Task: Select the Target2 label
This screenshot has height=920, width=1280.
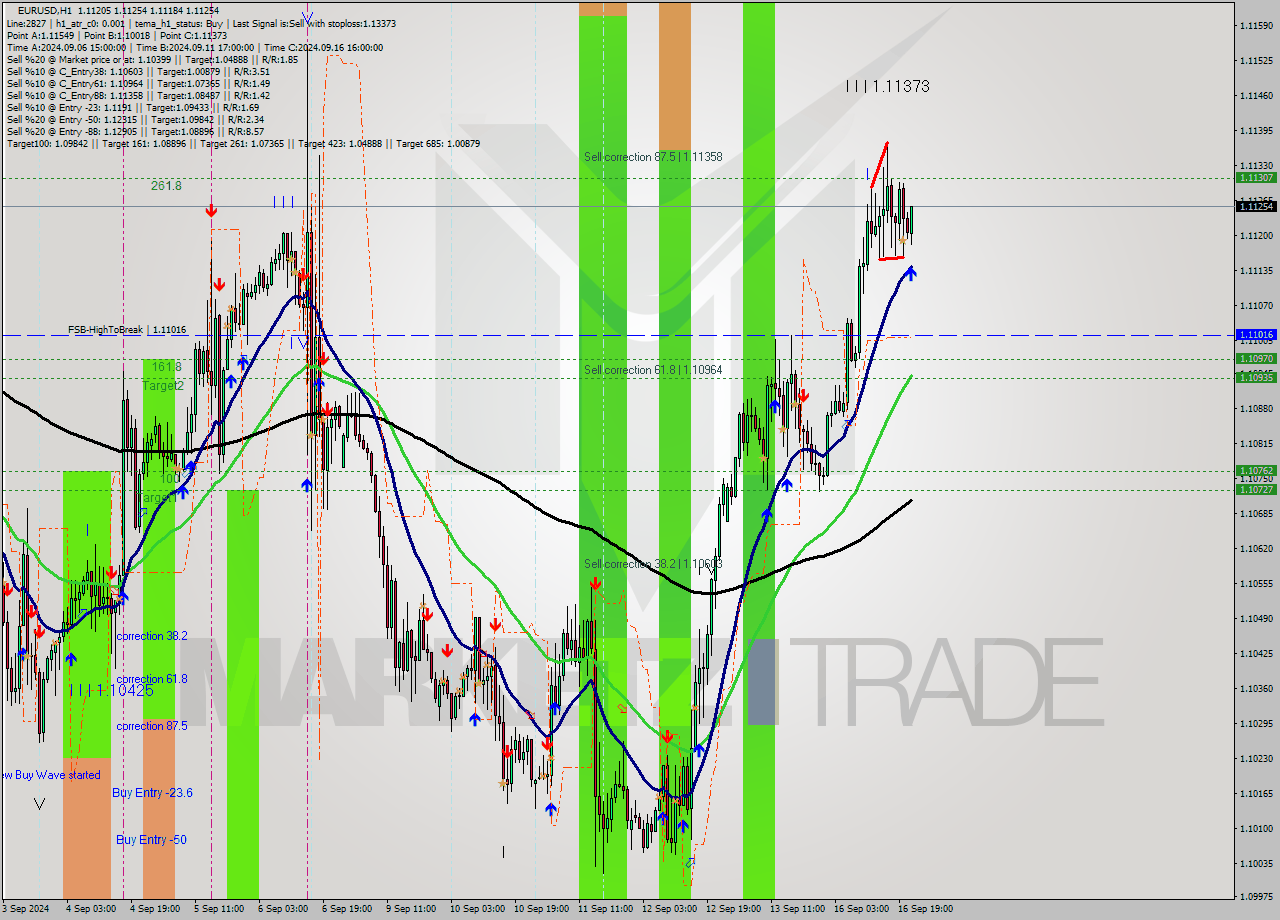Action: click(163, 386)
